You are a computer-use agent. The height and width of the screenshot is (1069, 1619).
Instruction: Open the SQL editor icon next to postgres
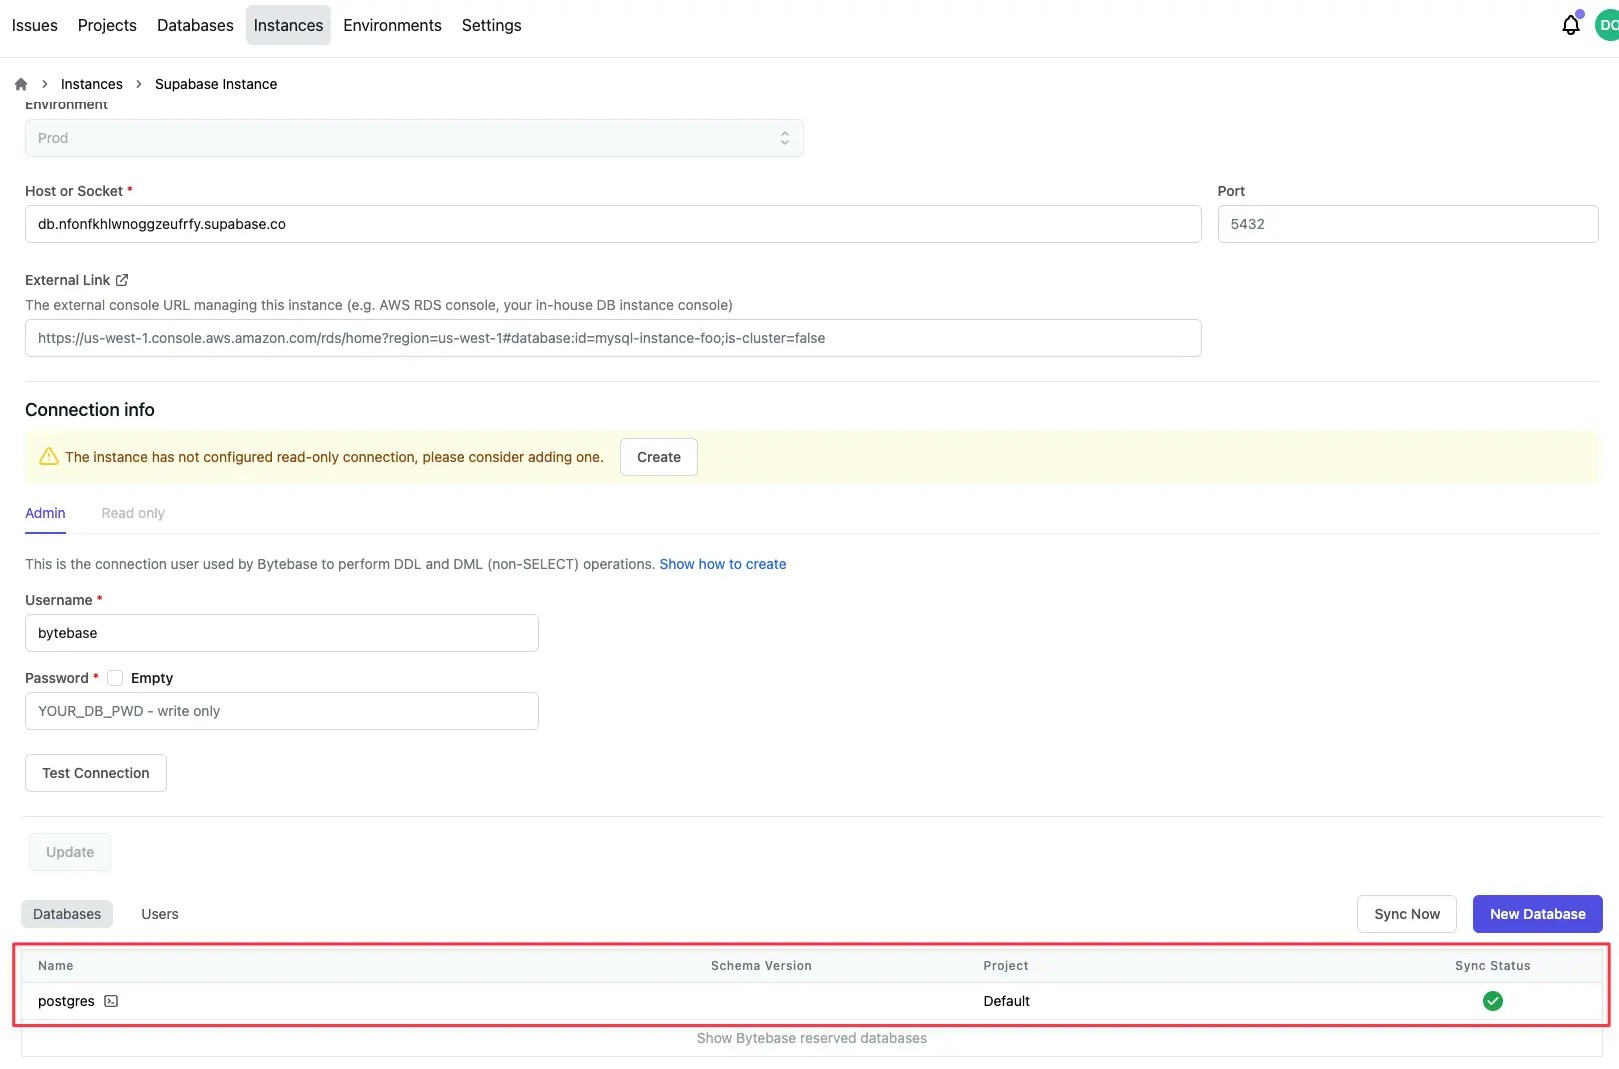click(111, 1000)
